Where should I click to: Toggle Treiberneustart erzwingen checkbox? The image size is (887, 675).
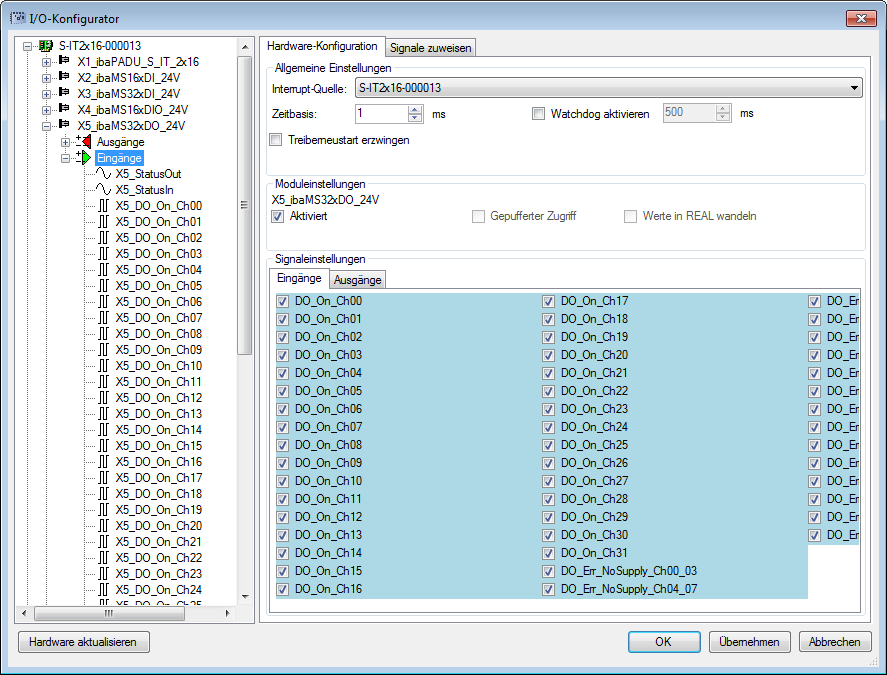tap(276, 140)
